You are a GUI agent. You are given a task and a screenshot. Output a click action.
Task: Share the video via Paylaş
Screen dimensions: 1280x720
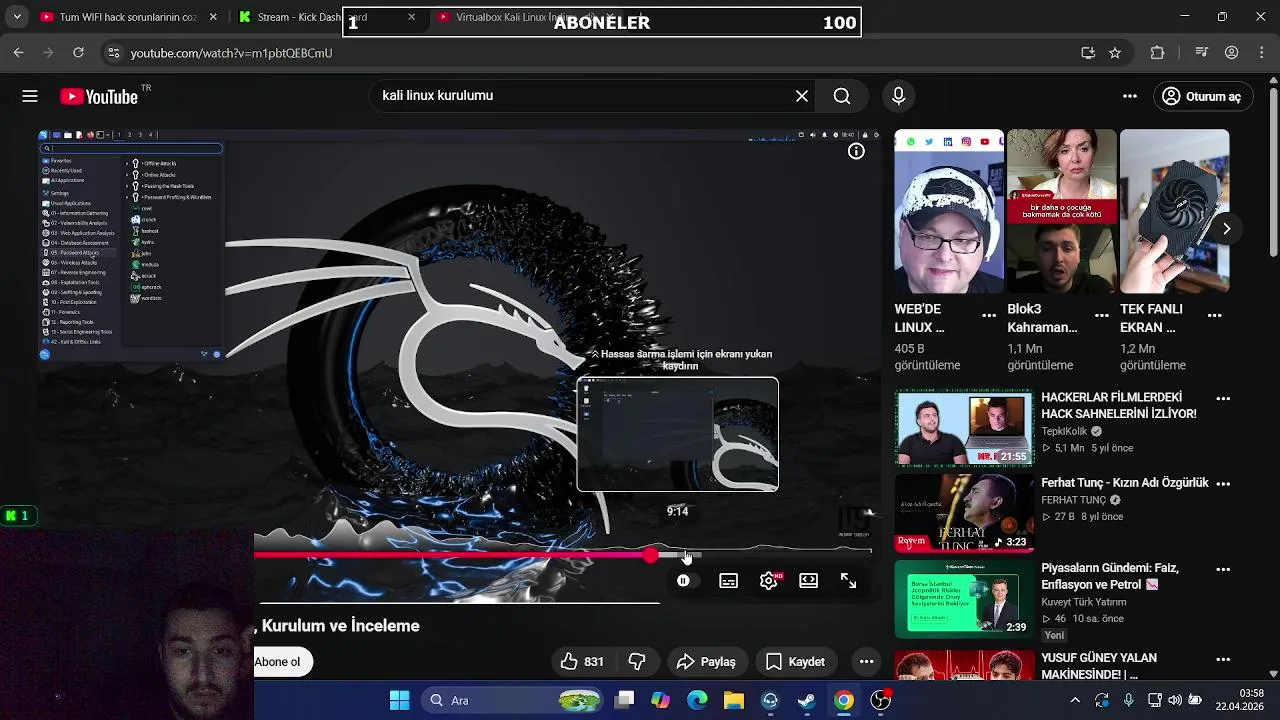pos(706,662)
